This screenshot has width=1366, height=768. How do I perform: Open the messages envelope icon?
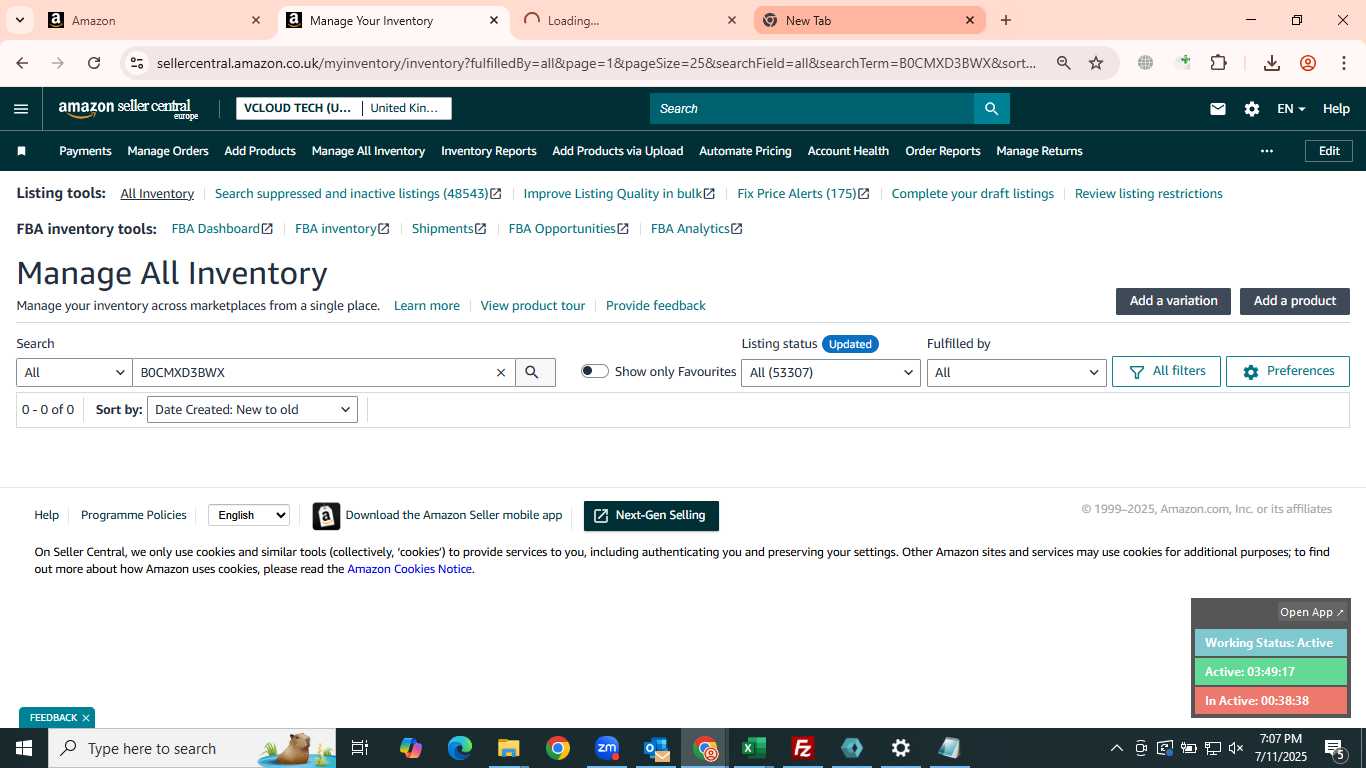(1217, 109)
